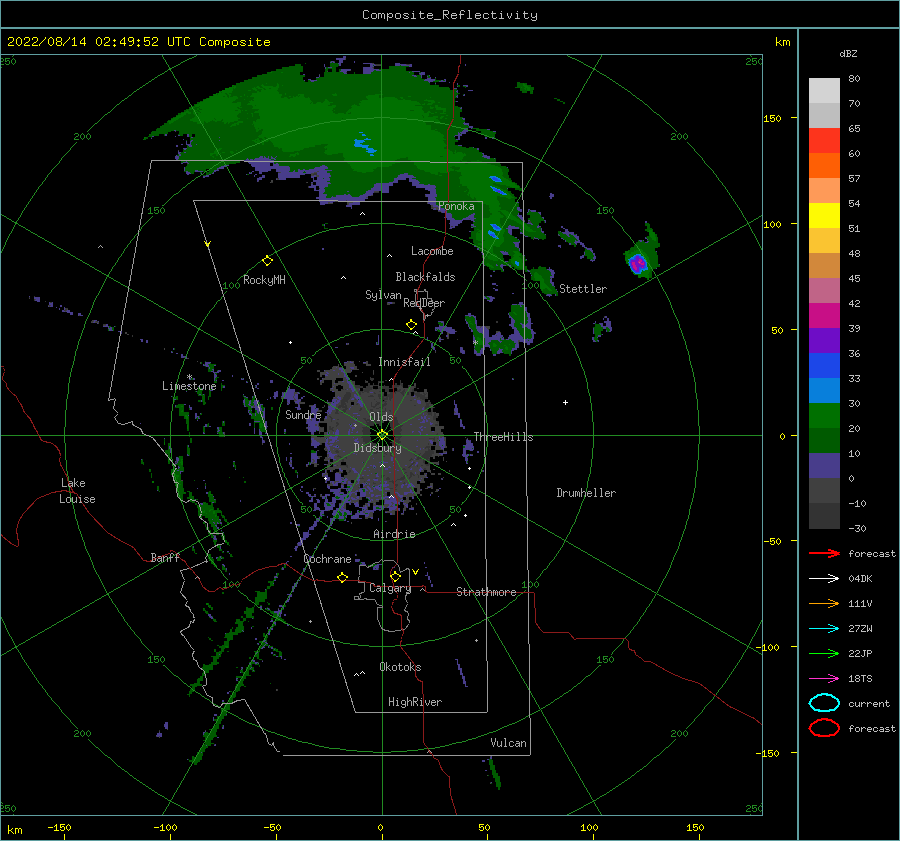Image resolution: width=900 pixels, height=841 pixels.
Task: Click the Didsbury town label
Action: click(x=378, y=448)
